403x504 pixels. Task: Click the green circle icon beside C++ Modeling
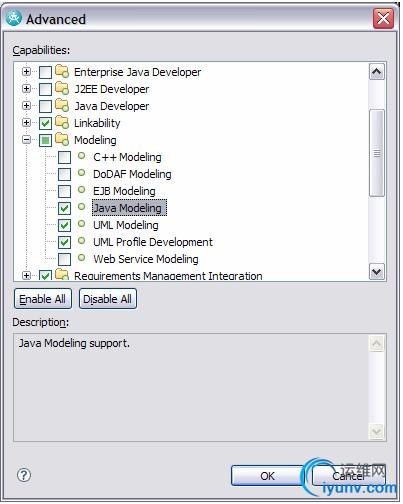click(81, 156)
